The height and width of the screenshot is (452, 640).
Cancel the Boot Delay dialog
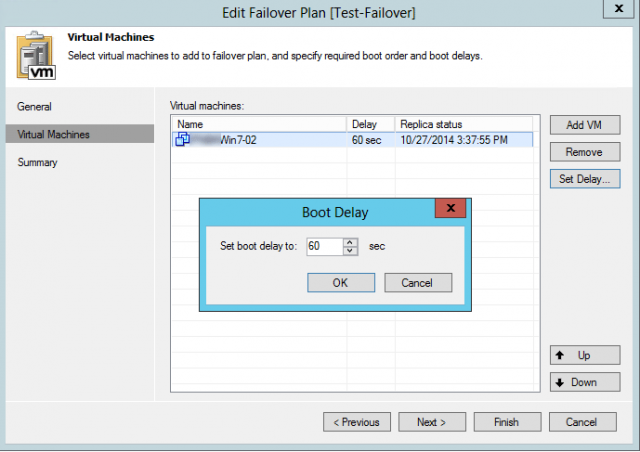418,283
